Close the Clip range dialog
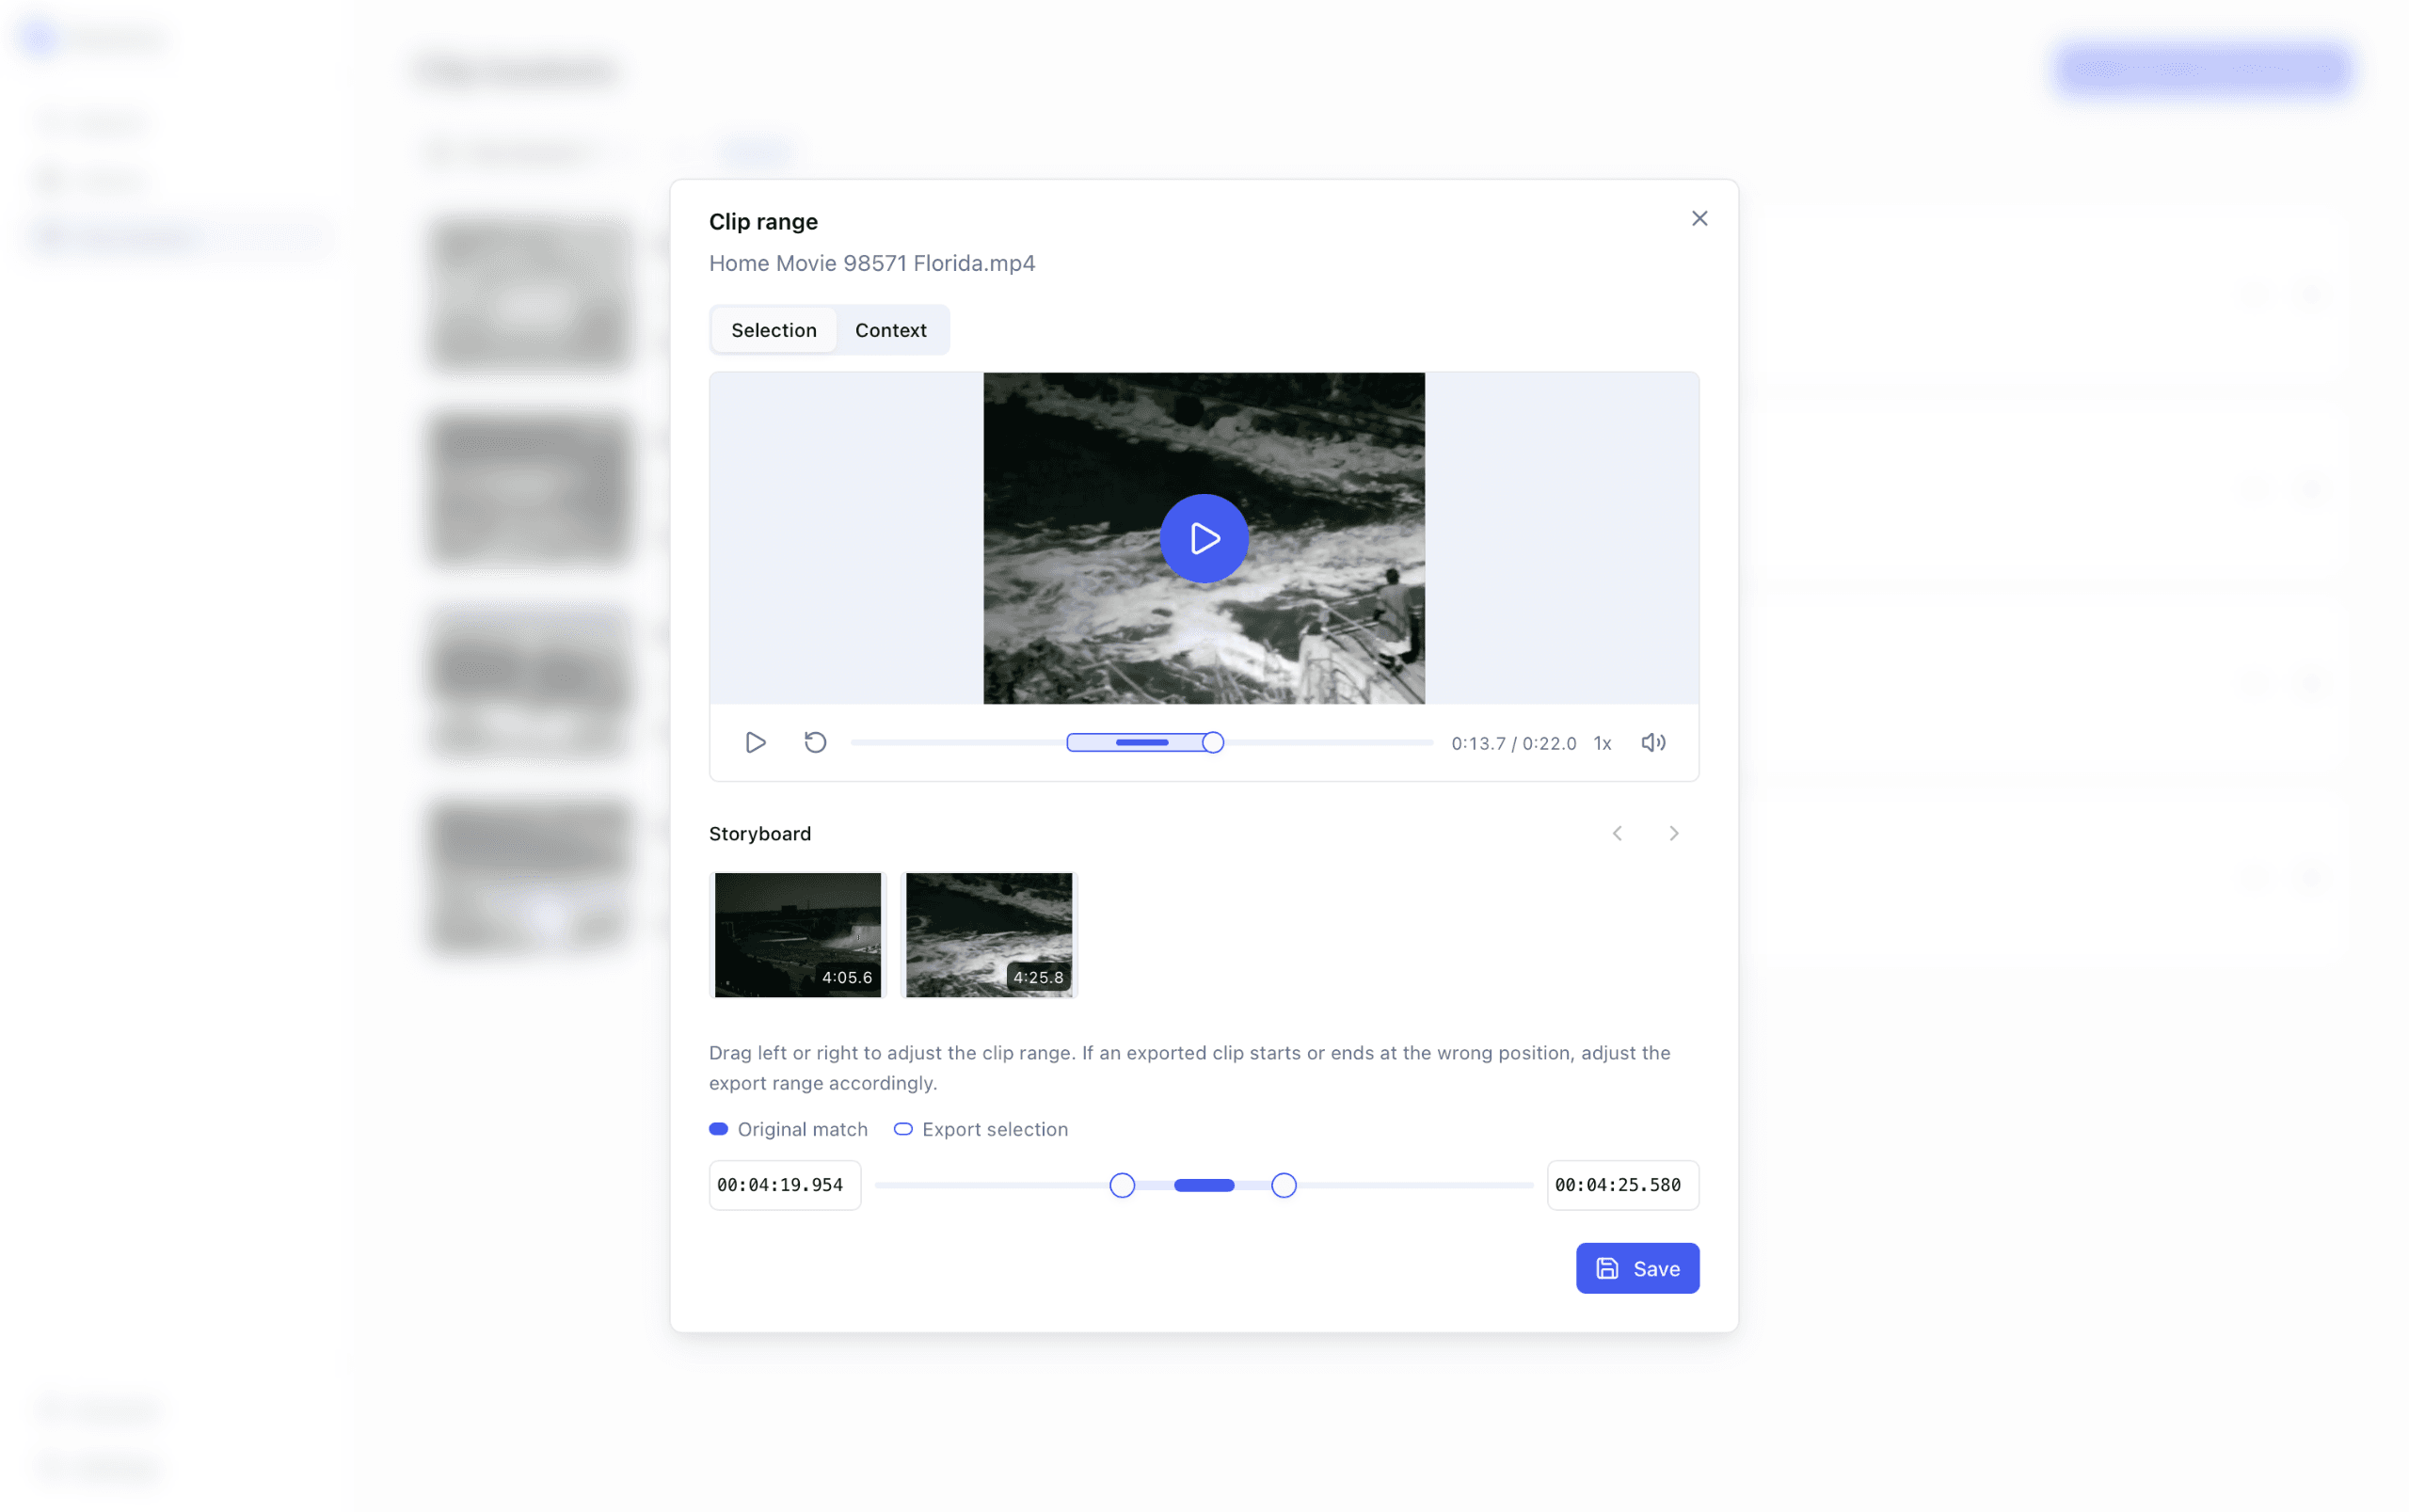Viewport: 2409px width, 1512px height. 1699,218
